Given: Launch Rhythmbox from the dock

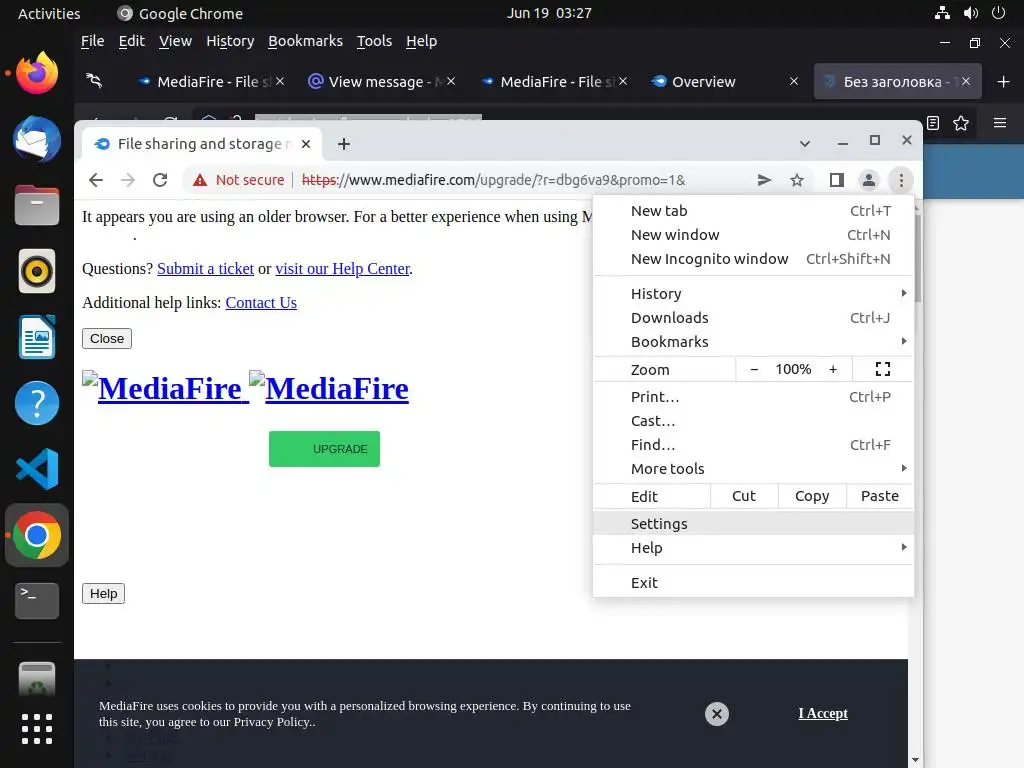Looking at the screenshot, I should coord(37,271).
